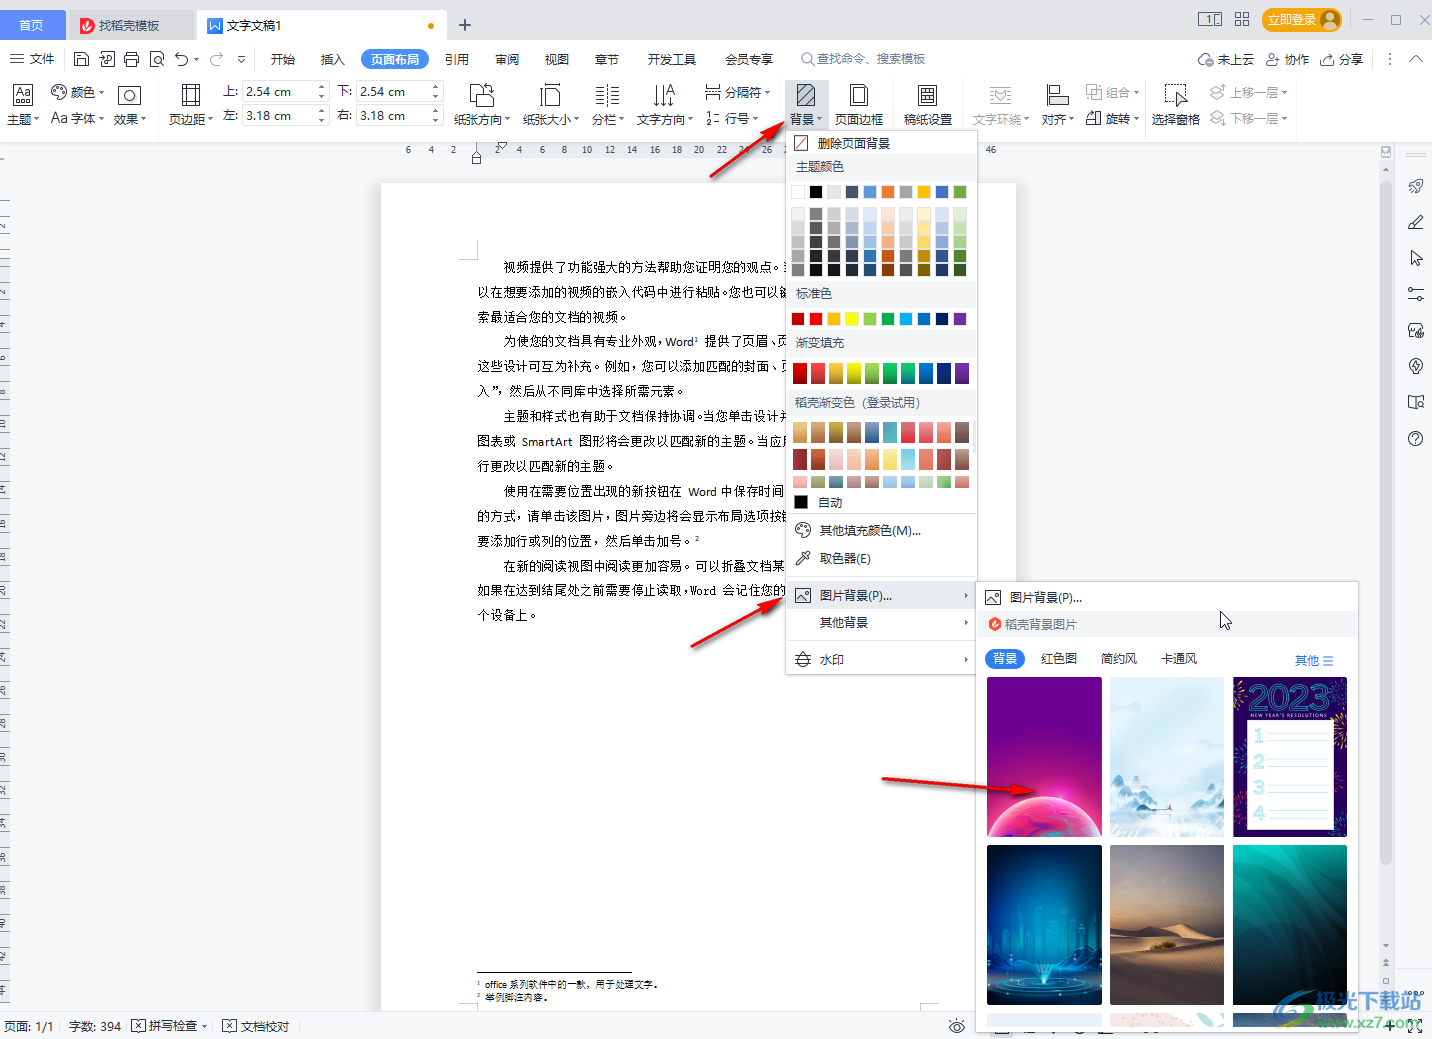Click the Not in Cloud (未上云) button
Screen dimensions: 1432x1039
(1226, 59)
